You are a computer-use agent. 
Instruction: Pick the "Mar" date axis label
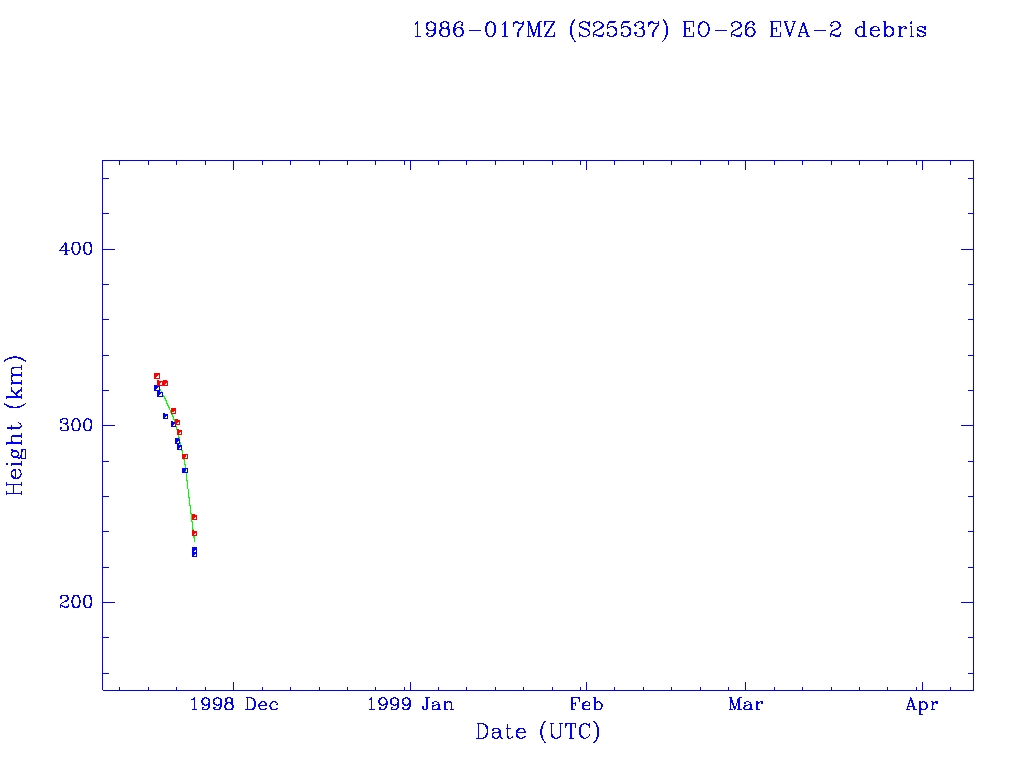[x=746, y=704]
